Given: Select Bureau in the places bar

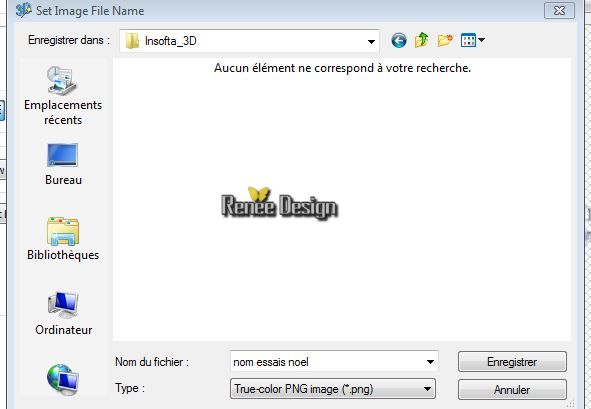Looking at the screenshot, I should [x=63, y=164].
